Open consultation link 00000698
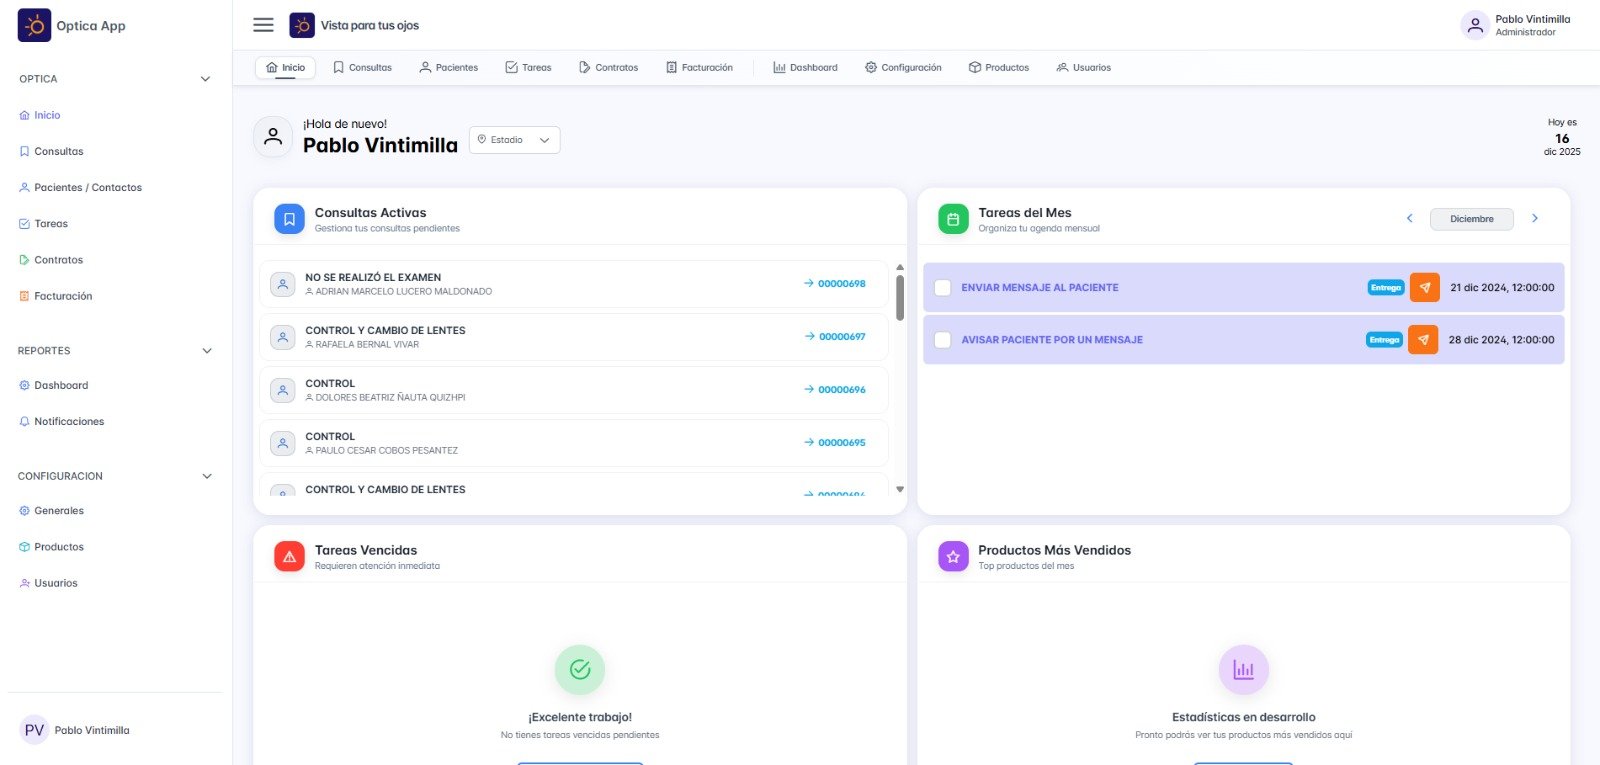 (x=835, y=284)
